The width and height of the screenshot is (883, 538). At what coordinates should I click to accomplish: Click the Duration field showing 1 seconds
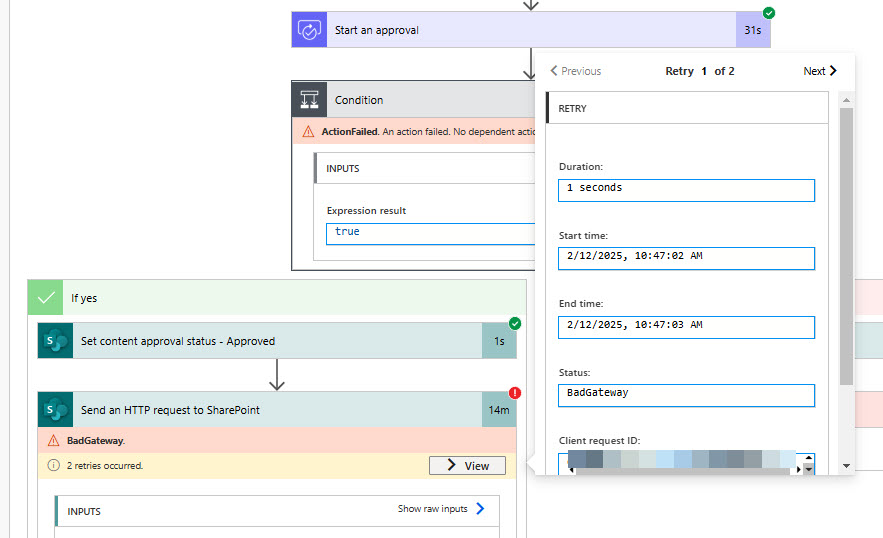[x=686, y=190]
